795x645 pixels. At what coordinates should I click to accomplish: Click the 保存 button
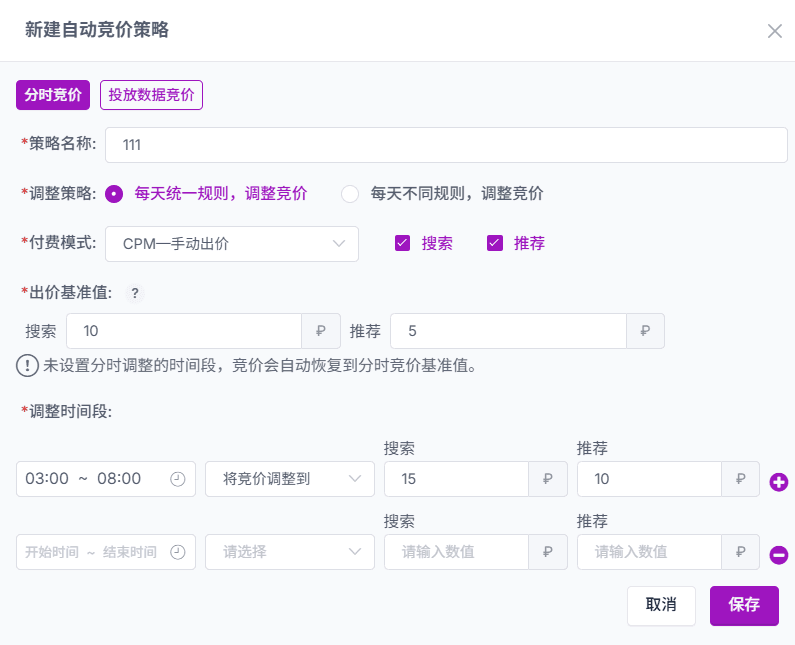pos(744,606)
